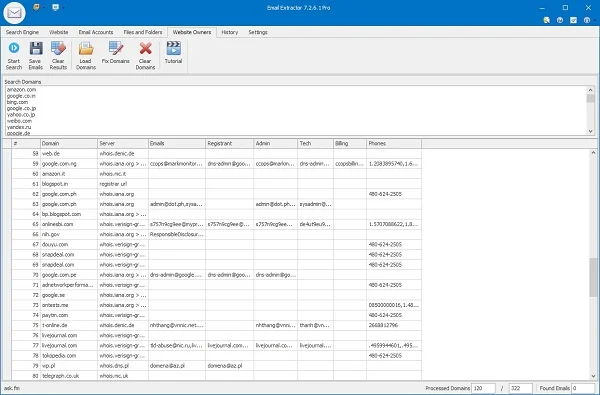Select the bp.blogspot.com domain cell

point(69,214)
